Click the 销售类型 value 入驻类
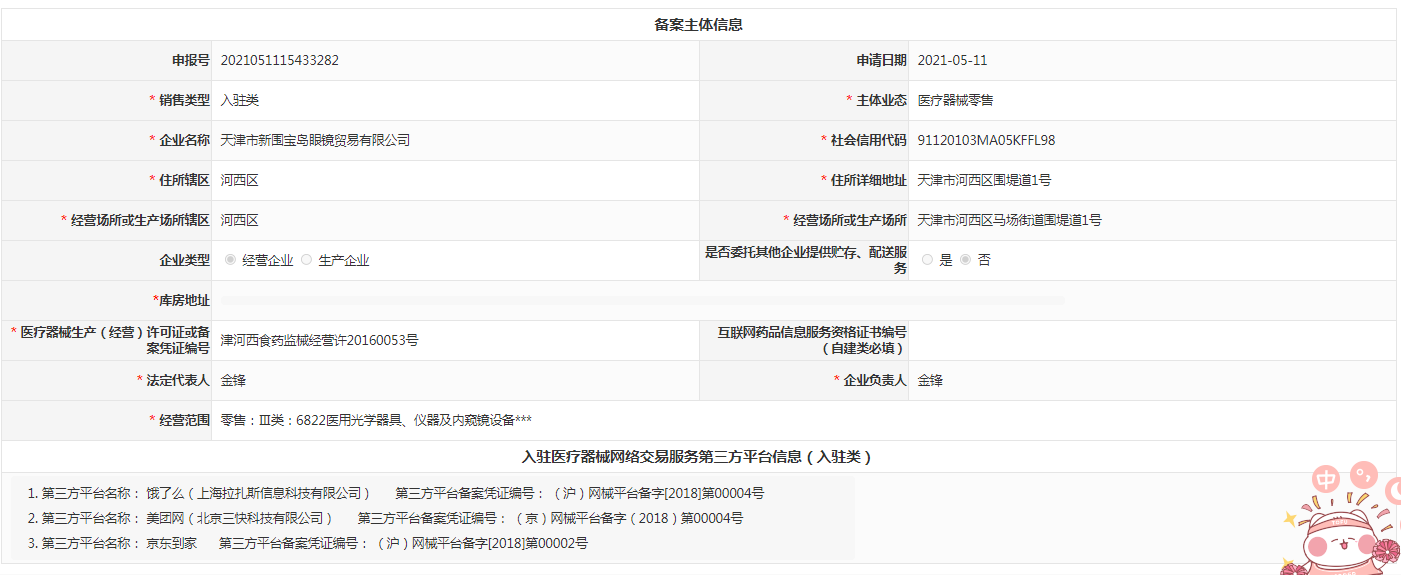This screenshot has width=1401, height=575. coord(240,100)
